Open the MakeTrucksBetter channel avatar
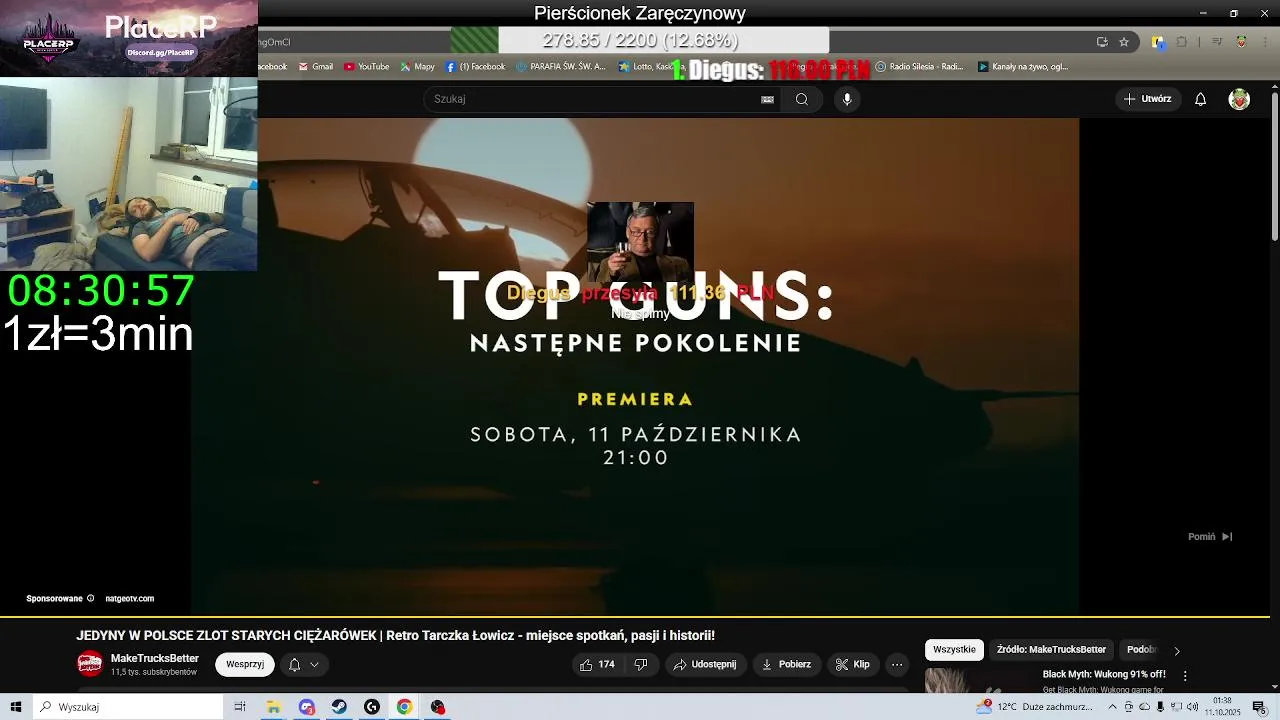The width and height of the screenshot is (1280, 720). pos(90,663)
